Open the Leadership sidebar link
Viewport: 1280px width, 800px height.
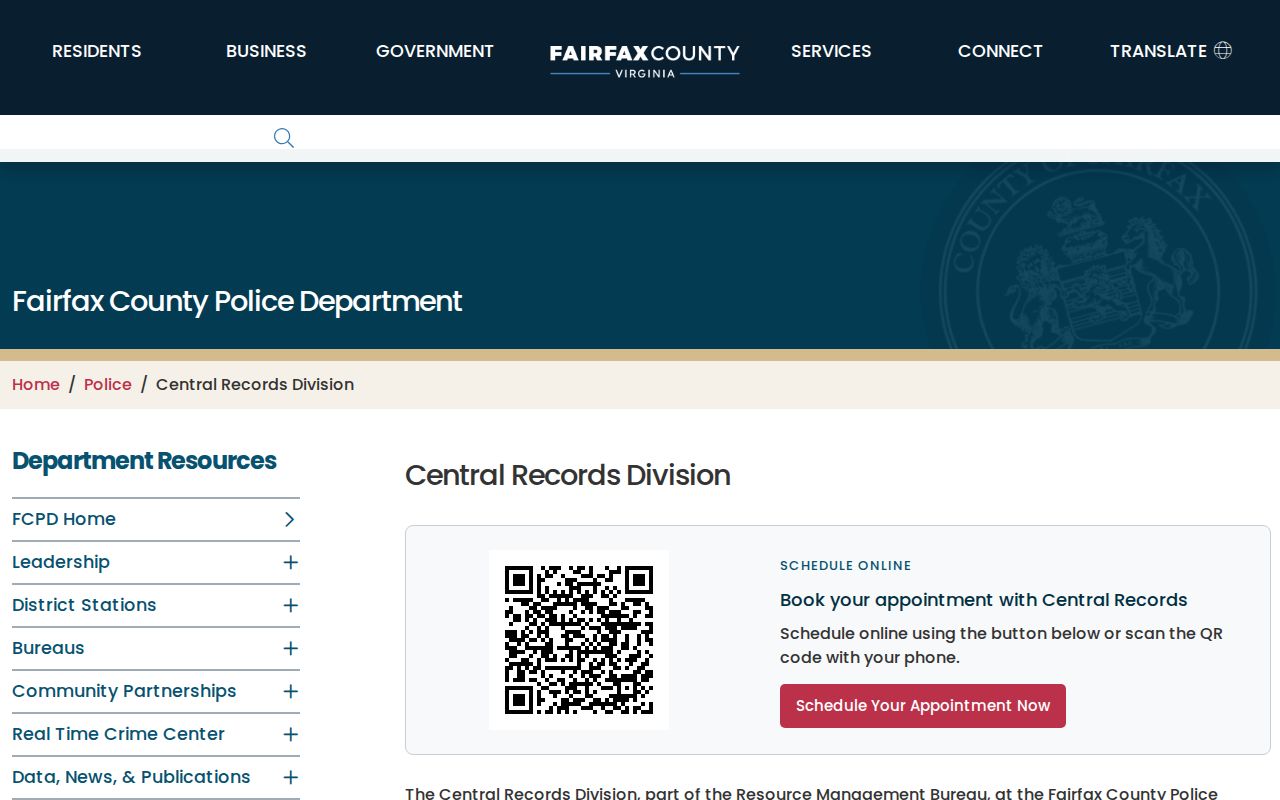click(x=61, y=562)
